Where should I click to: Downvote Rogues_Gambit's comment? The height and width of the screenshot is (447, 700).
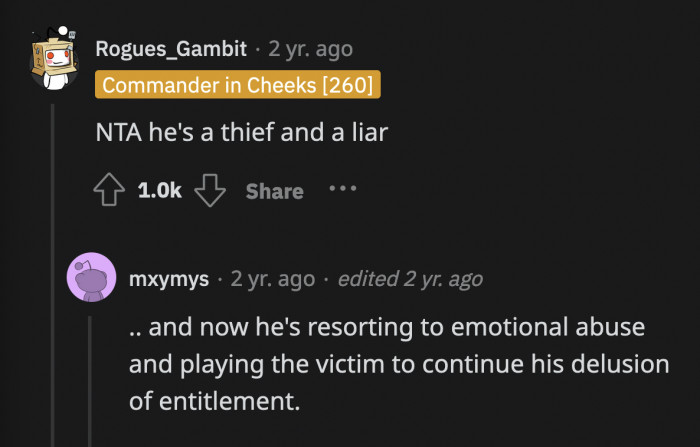tap(209, 191)
